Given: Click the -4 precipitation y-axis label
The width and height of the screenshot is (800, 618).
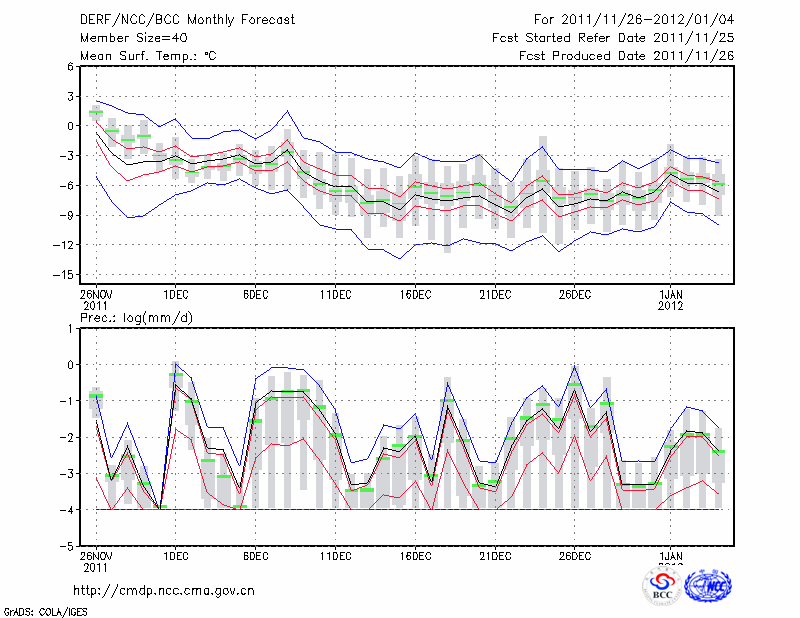Looking at the screenshot, I should coord(67,510).
